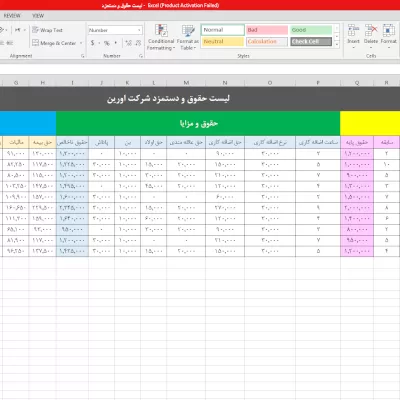Toggle Wrap Text on the ribbon
Viewport: 400px width, 400px height.
(47, 30)
